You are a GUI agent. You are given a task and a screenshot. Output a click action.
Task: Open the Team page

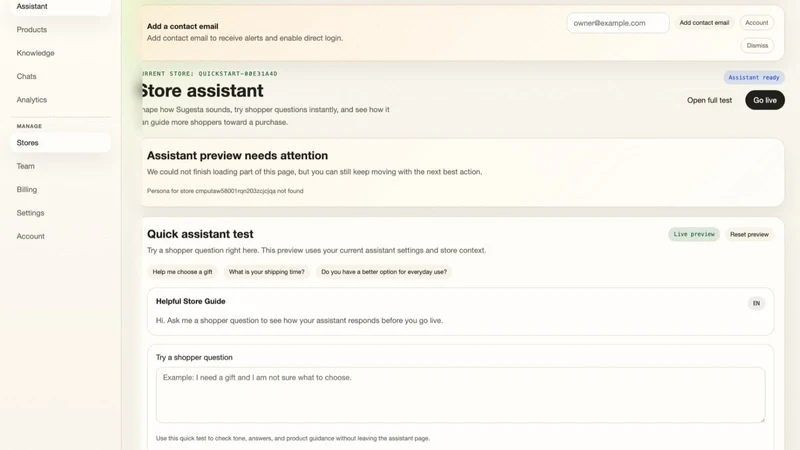[60, 166]
